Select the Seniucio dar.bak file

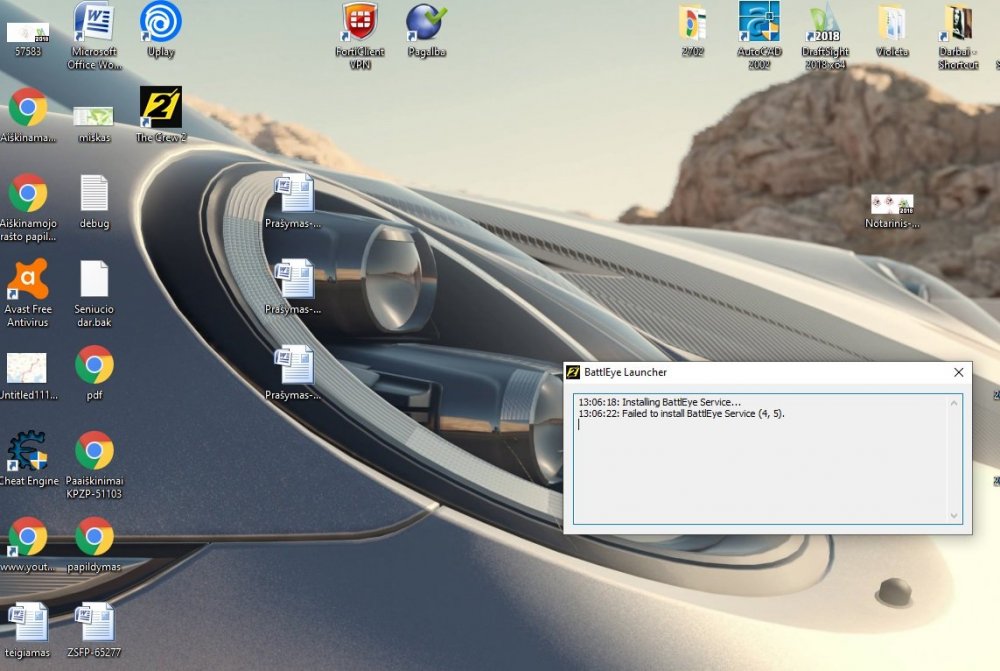point(94,280)
